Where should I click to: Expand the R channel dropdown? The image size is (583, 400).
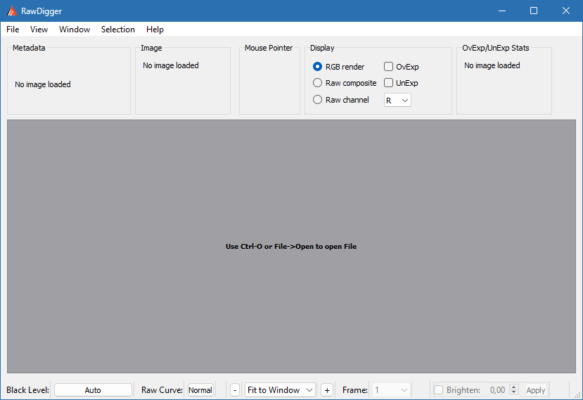coord(397,100)
